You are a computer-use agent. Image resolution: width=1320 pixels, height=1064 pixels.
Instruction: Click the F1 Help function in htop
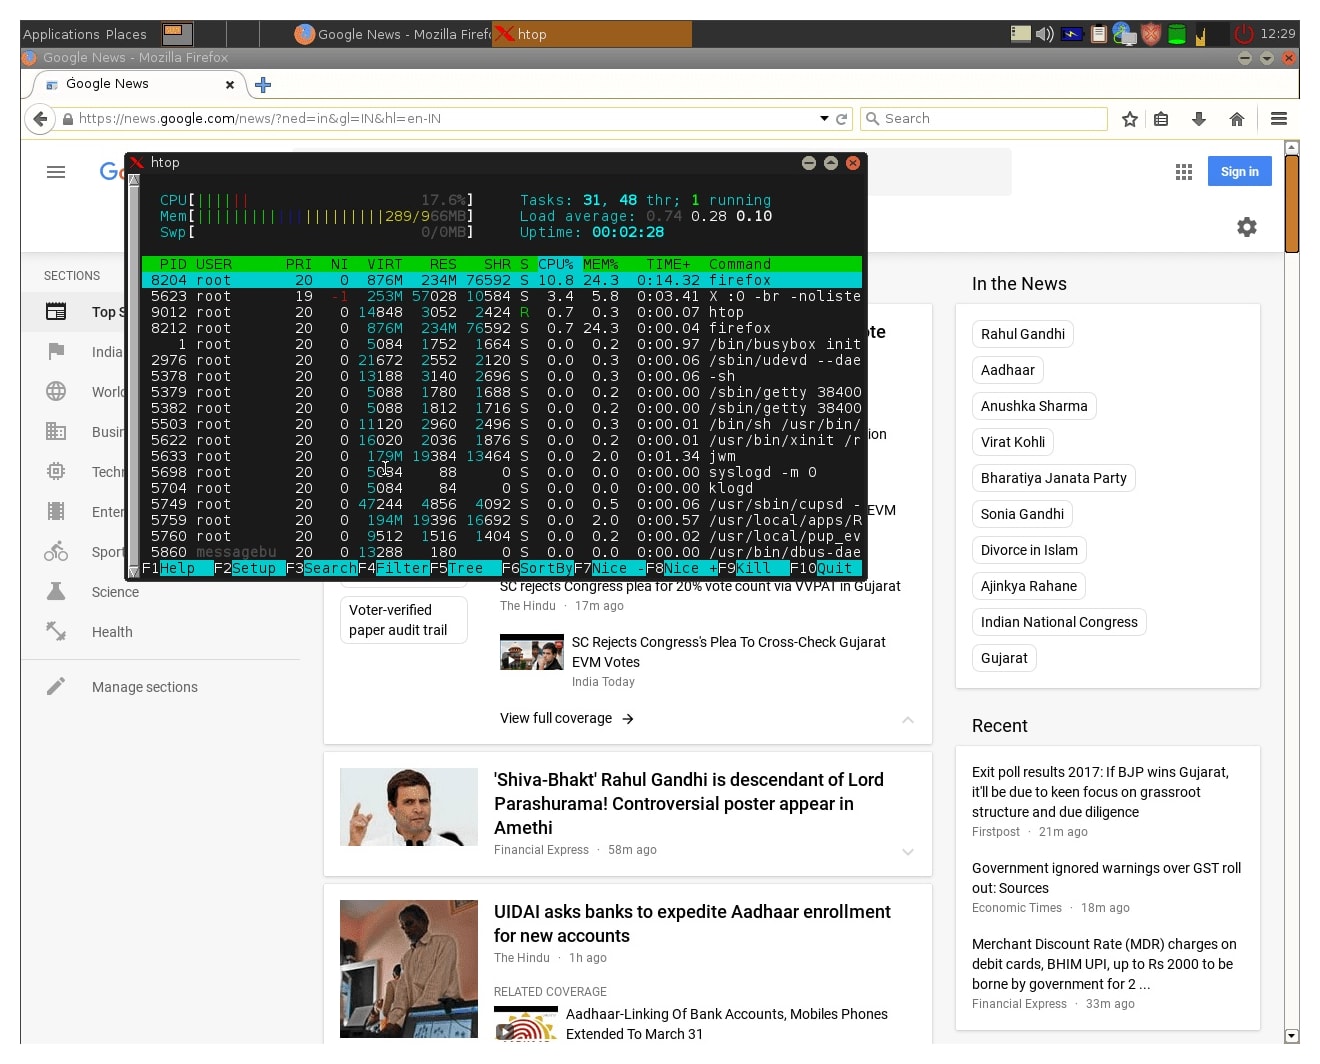click(x=178, y=568)
